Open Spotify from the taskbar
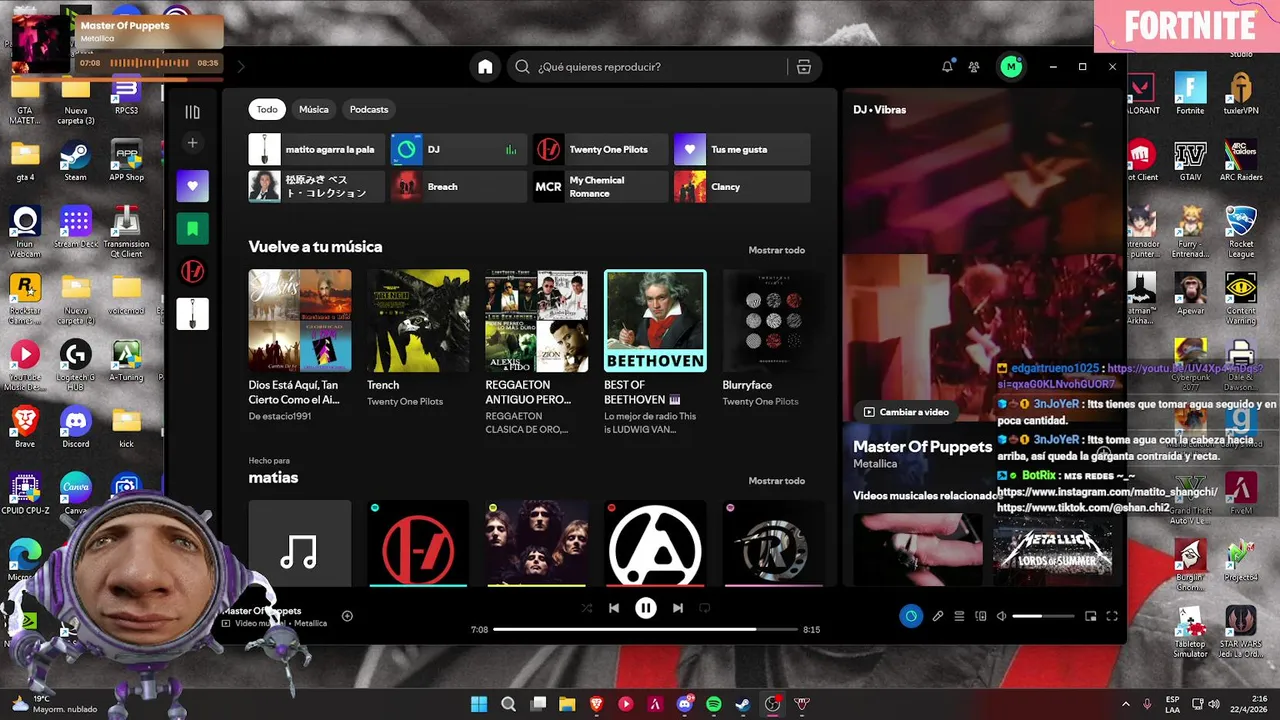 click(714, 704)
